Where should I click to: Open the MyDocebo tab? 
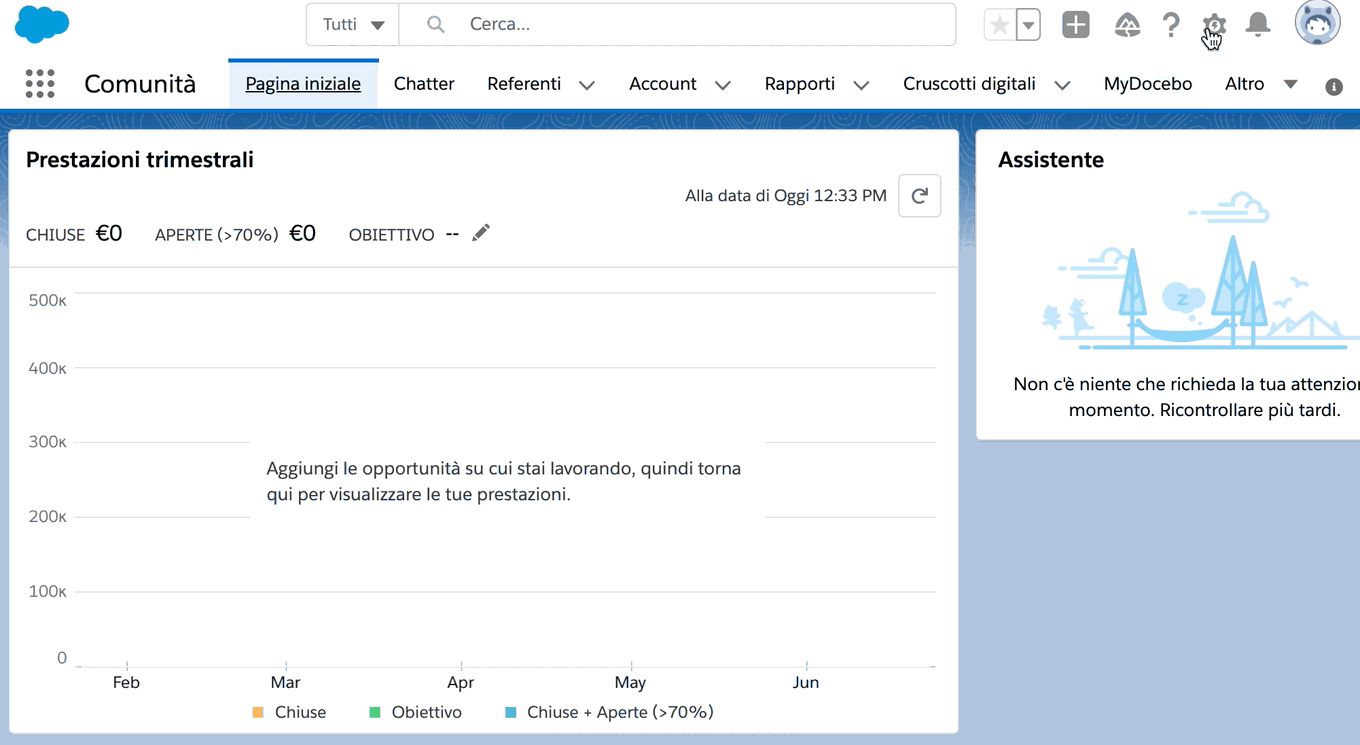pos(1148,84)
